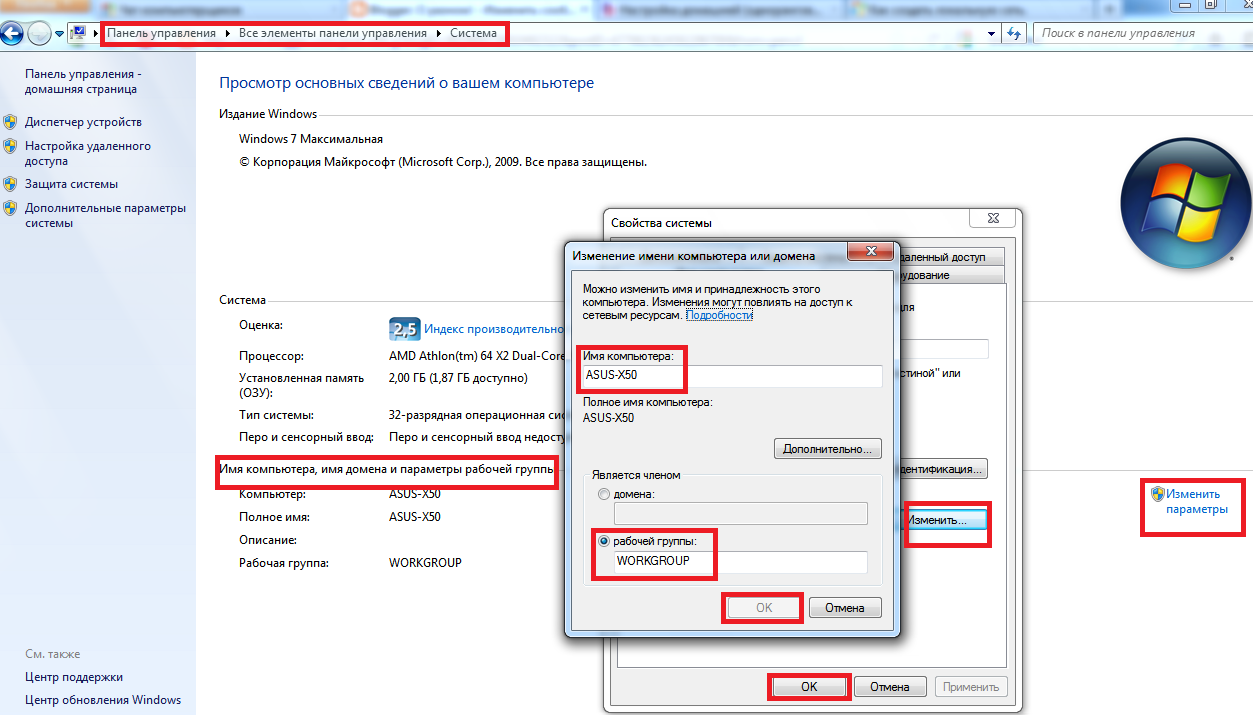This screenshot has height=715, width=1253.
Task: Click the Windows 7 Максимальная edition text
Action: click(x=311, y=139)
